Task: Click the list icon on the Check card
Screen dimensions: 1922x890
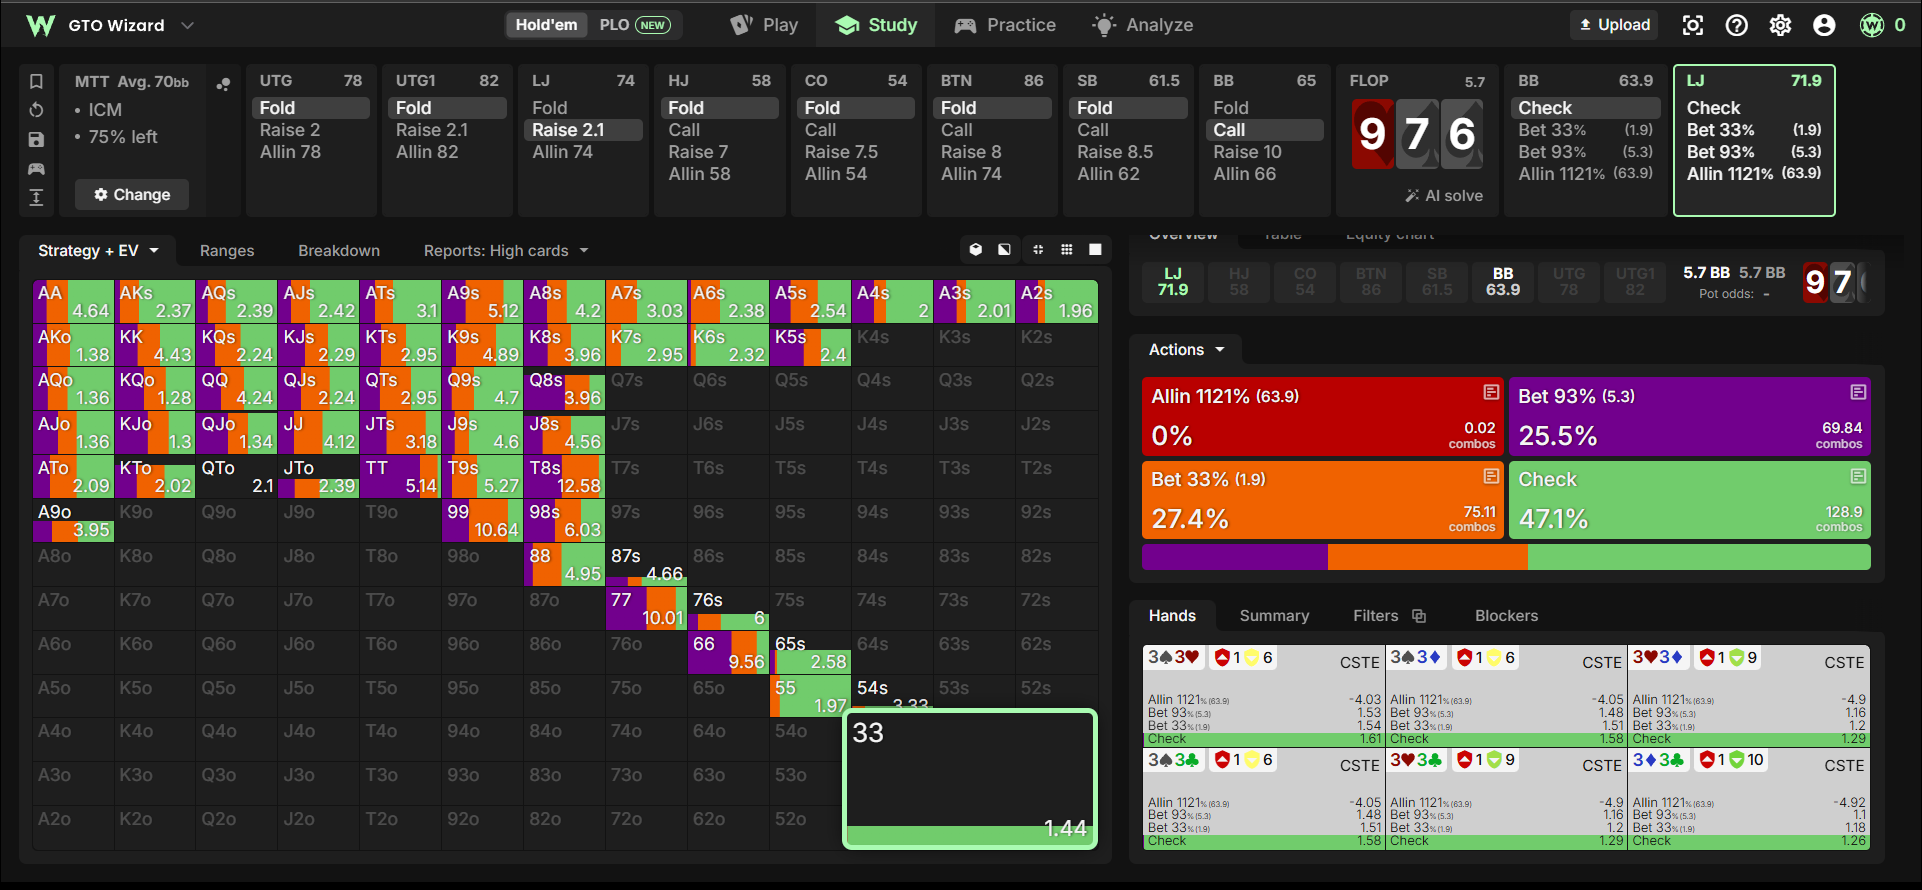Action: click(x=1858, y=475)
